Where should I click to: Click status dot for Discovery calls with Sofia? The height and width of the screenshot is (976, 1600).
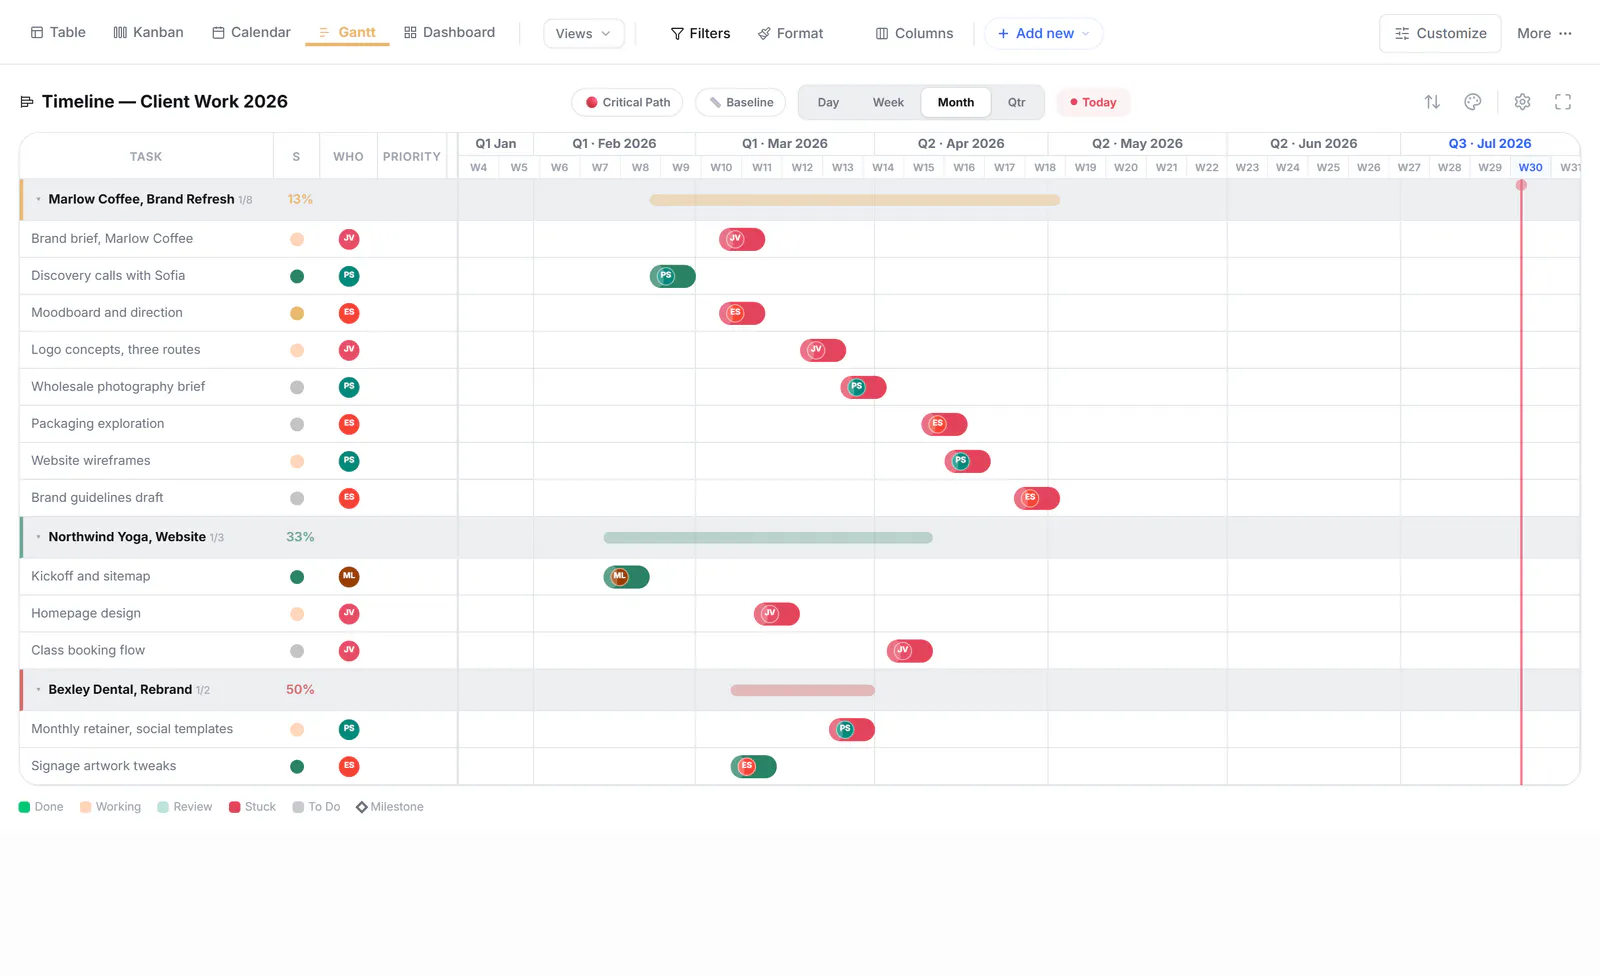pos(297,276)
